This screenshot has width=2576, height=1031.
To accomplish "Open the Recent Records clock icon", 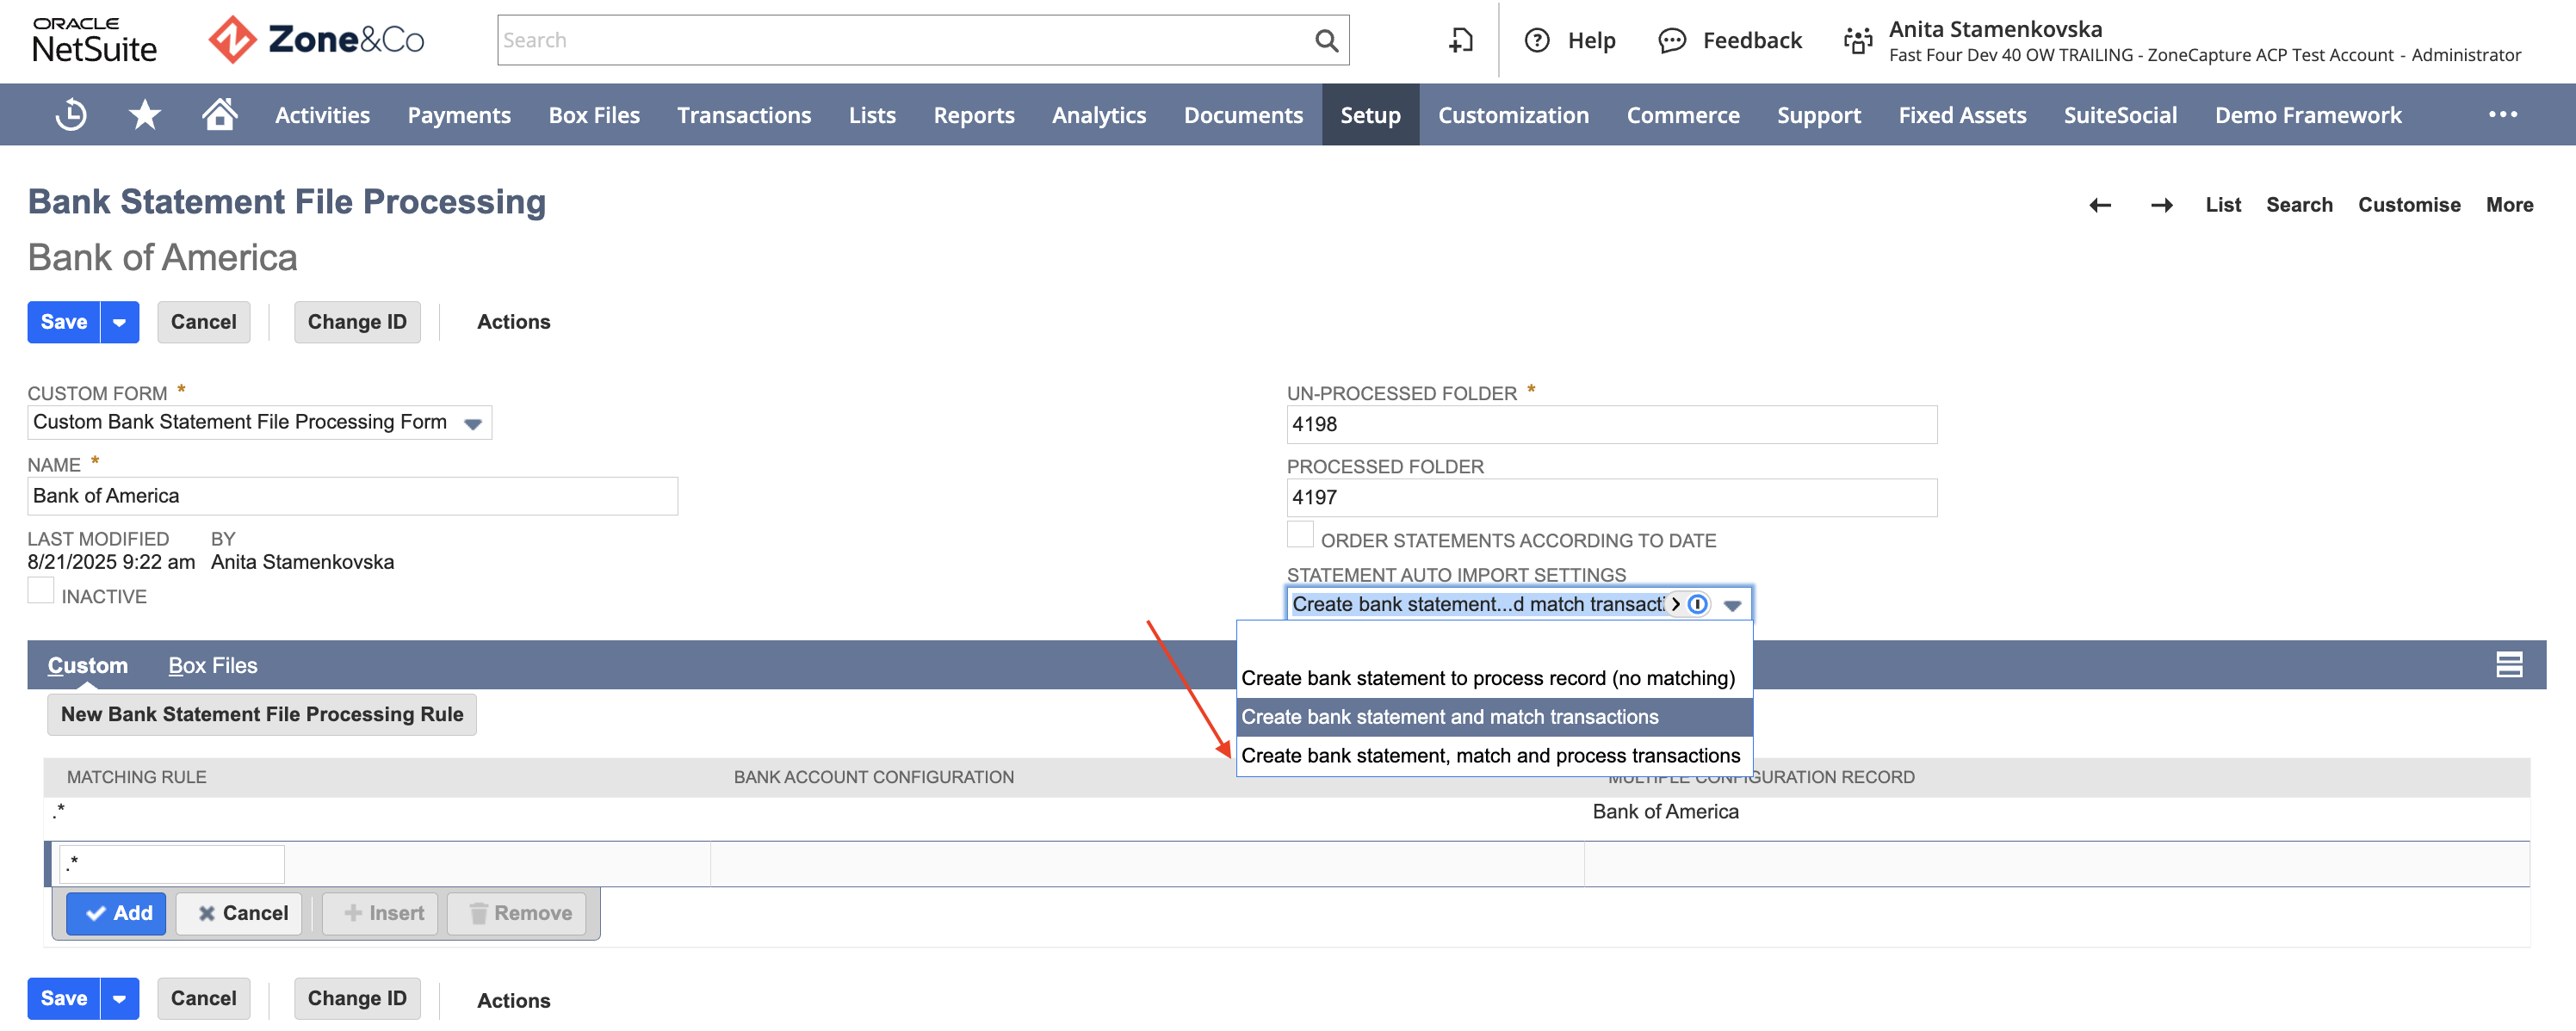I will point(71,115).
